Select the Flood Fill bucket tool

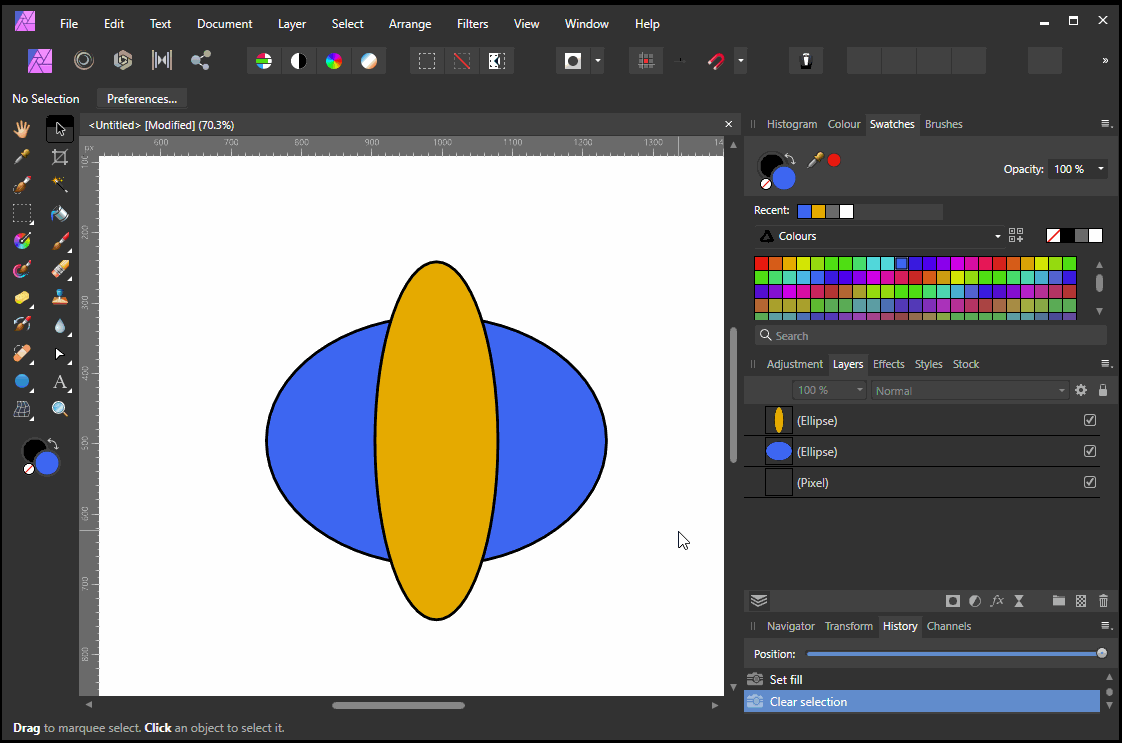(60, 213)
